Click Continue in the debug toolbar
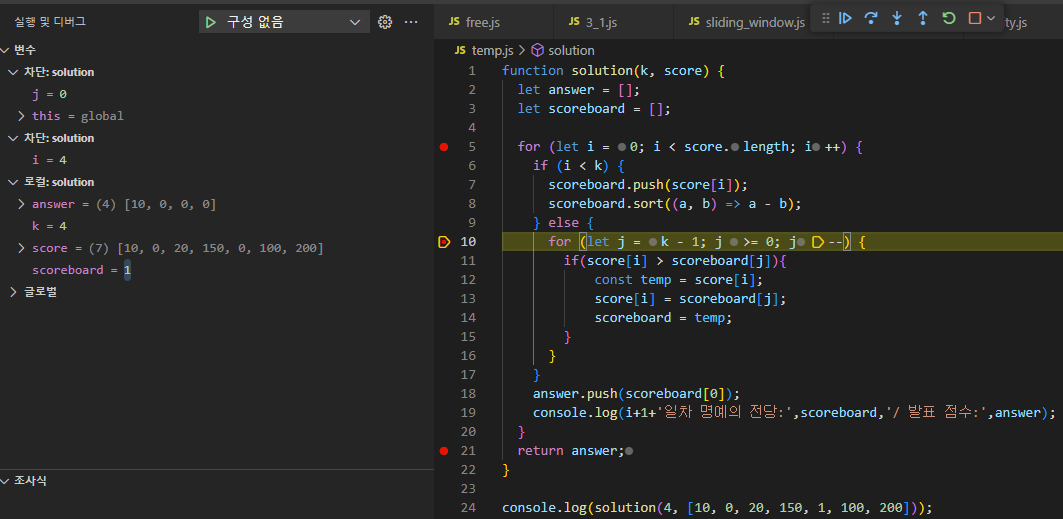The width and height of the screenshot is (1063, 519). point(845,18)
